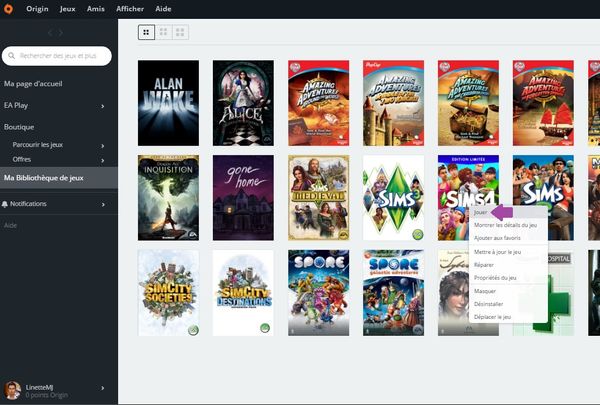Click the LinetteMJ profile avatar

coord(12,390)
